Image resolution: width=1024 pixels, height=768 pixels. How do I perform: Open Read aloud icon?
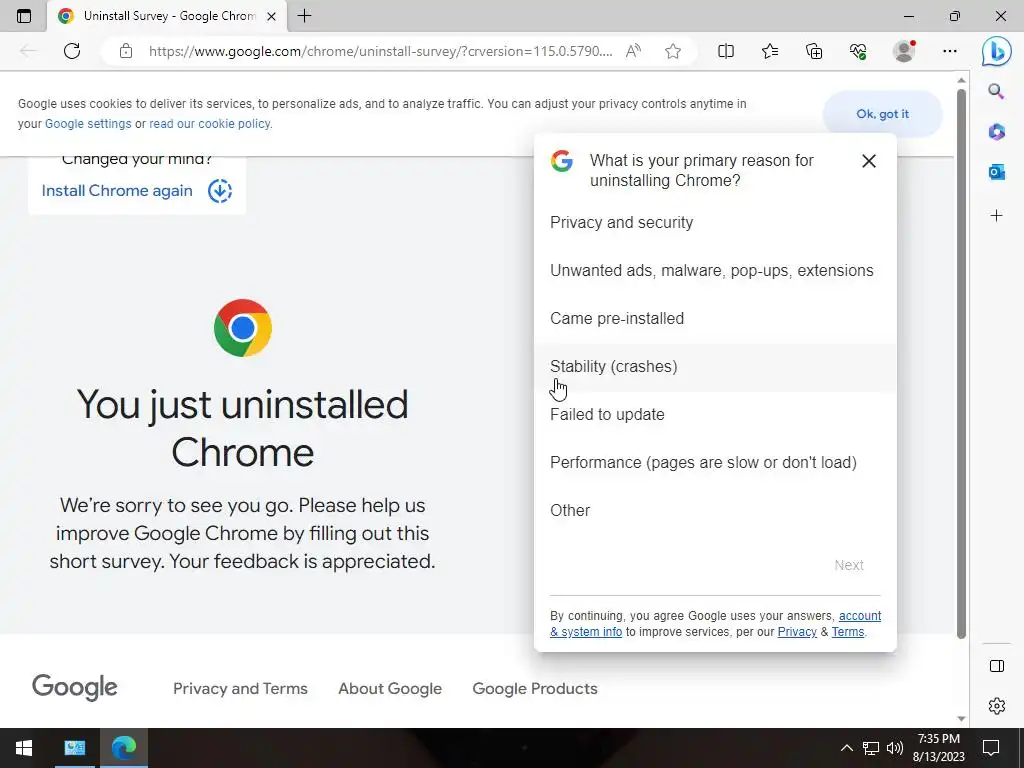633,51
